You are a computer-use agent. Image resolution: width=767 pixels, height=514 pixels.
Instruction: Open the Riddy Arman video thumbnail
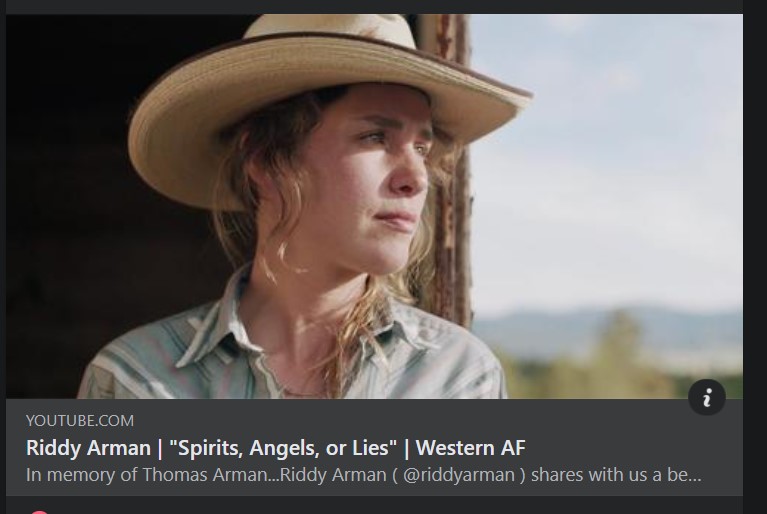click(x=374, y=206)
